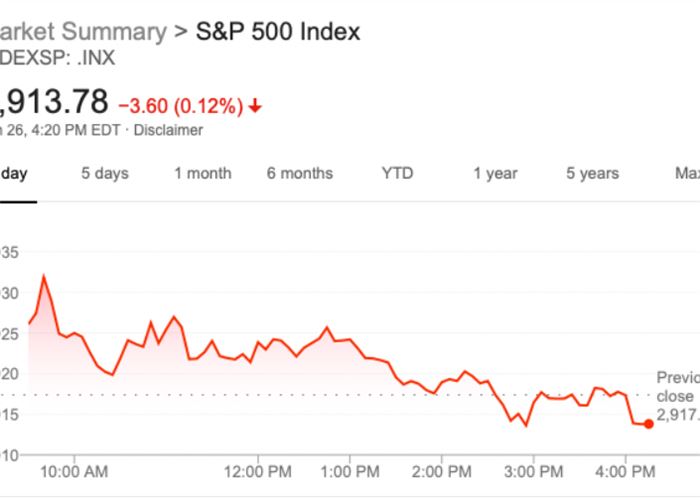Switch to the 1 year view
The width and height of the screenshot is (700, 500).
[495, 173]
